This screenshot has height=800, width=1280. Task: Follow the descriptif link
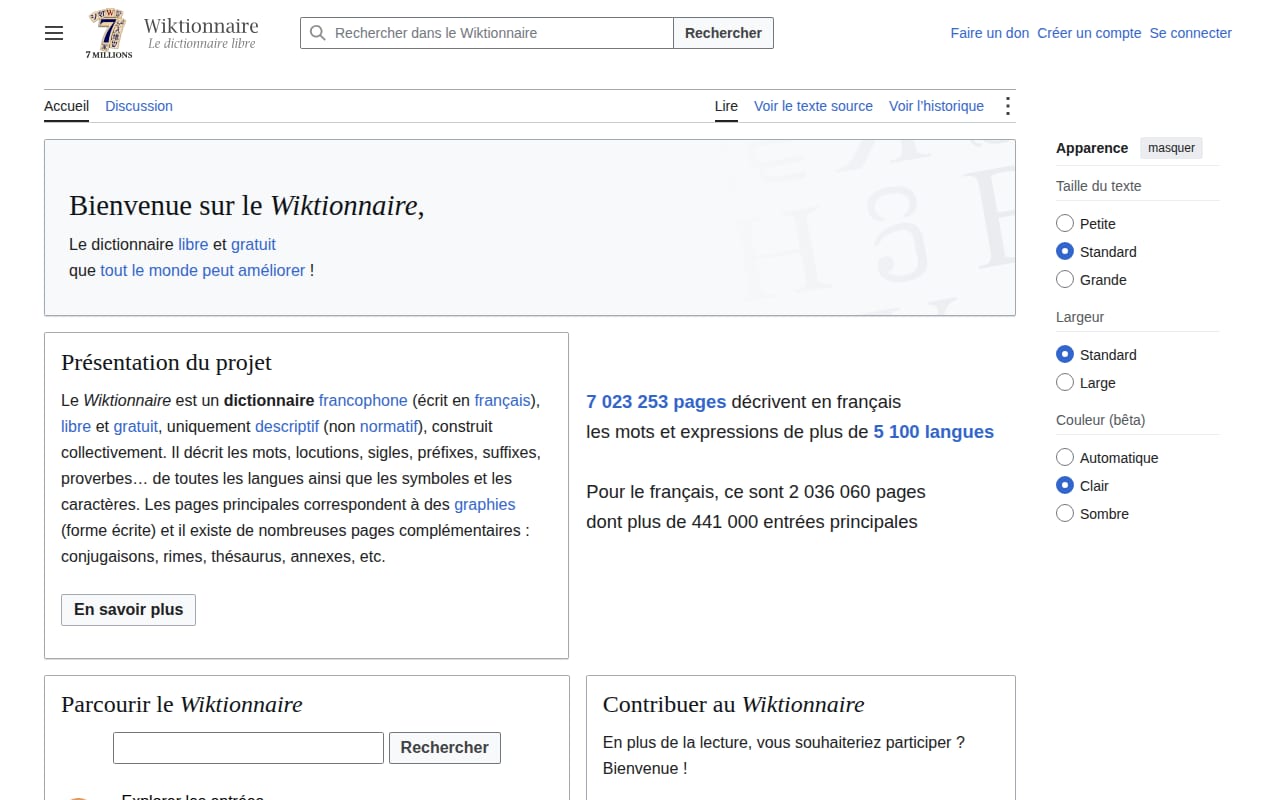coord(287,426)
